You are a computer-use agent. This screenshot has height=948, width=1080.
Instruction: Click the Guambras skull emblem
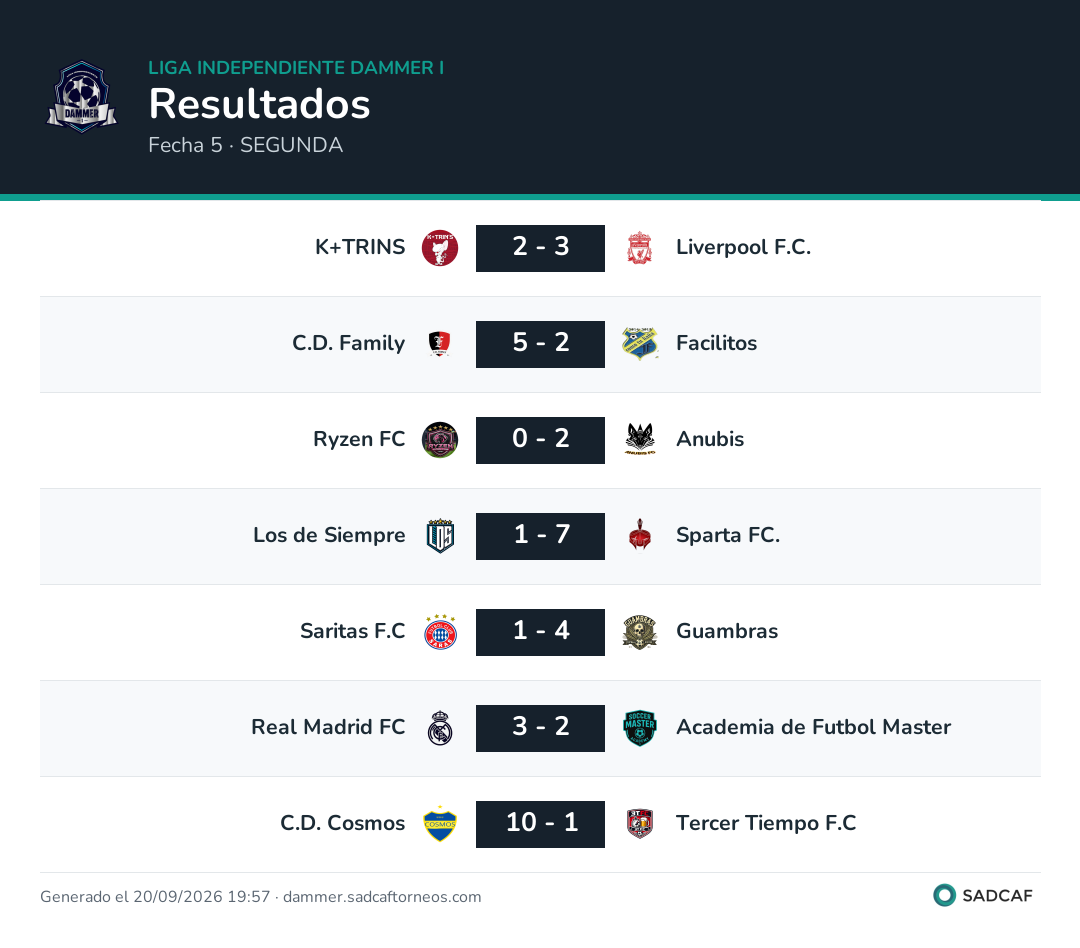(640, 632)
